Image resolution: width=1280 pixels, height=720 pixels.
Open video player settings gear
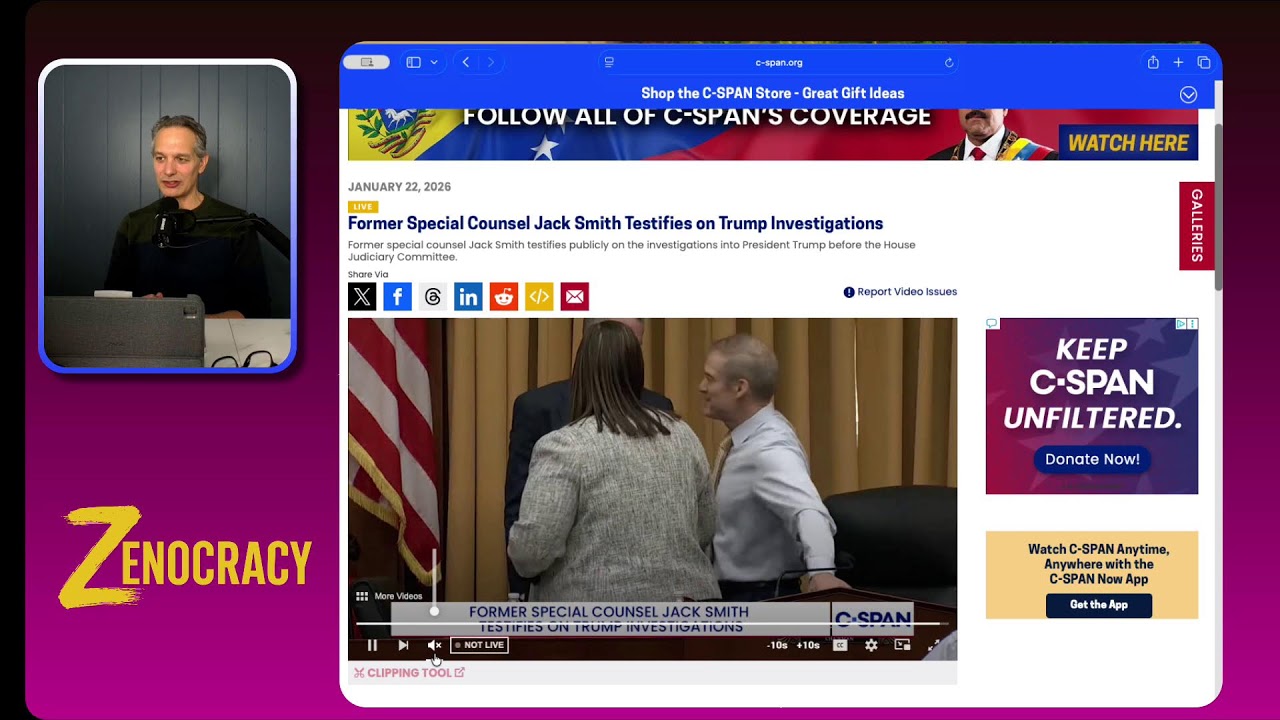click(x=871, y=645)
